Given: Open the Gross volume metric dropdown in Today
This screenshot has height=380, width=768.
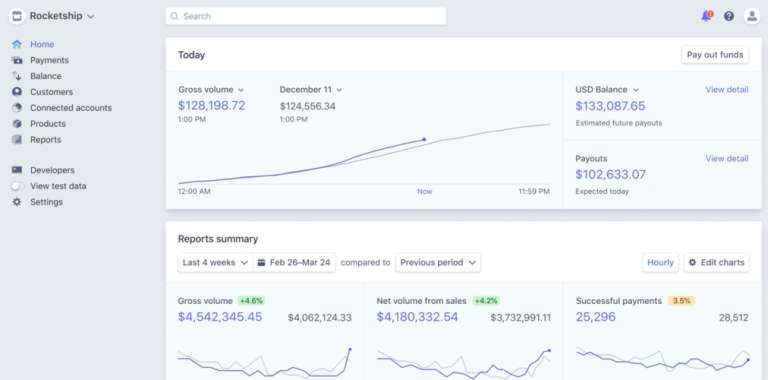Looking at the screenshot, I should pos(211,90).
